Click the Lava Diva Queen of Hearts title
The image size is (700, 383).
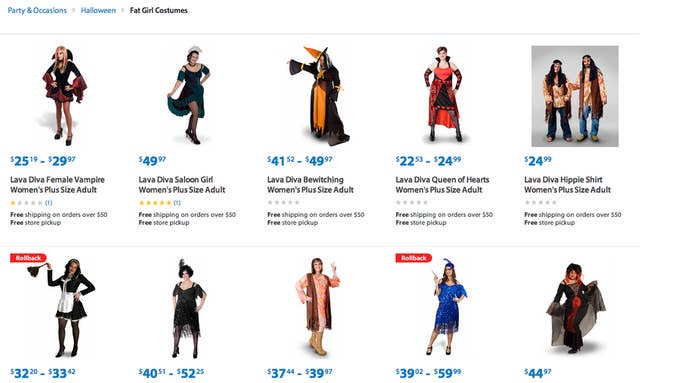(x=442, y=184)
